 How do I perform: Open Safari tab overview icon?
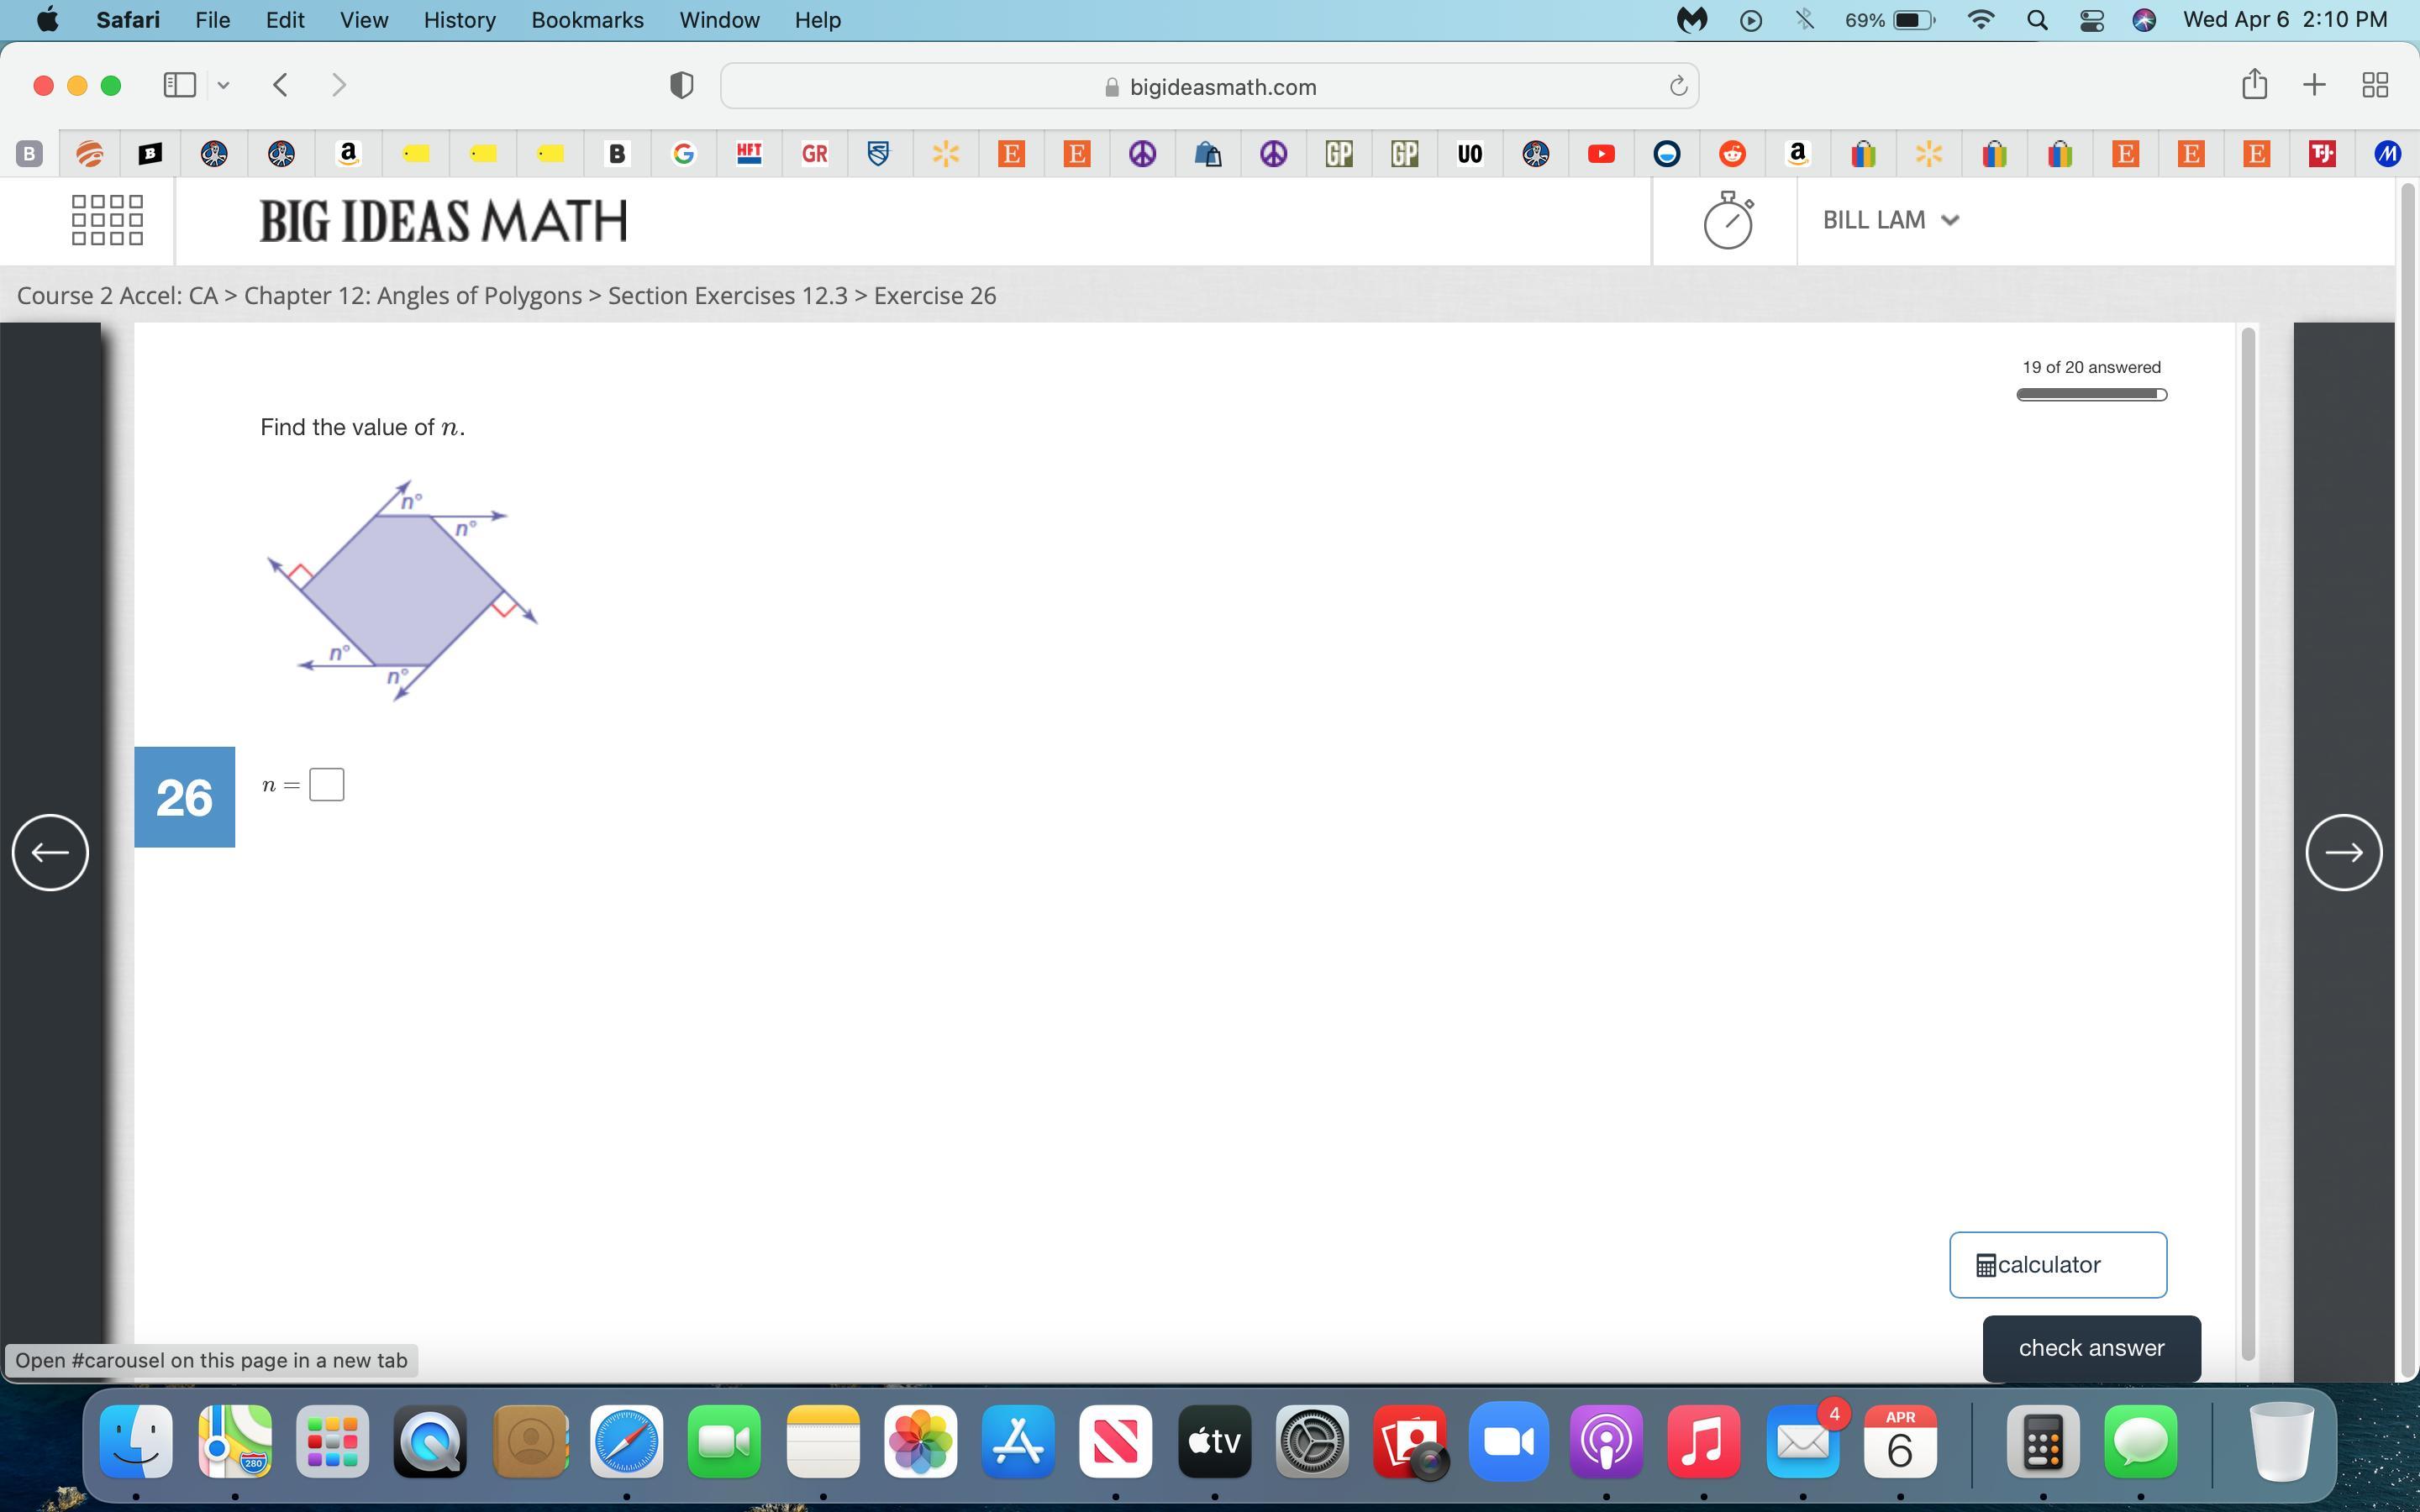[2375, 85]
